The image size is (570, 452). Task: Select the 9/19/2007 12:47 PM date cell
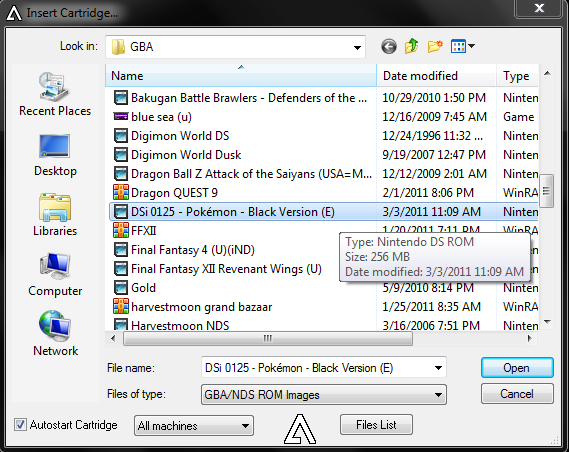point(434,155)
